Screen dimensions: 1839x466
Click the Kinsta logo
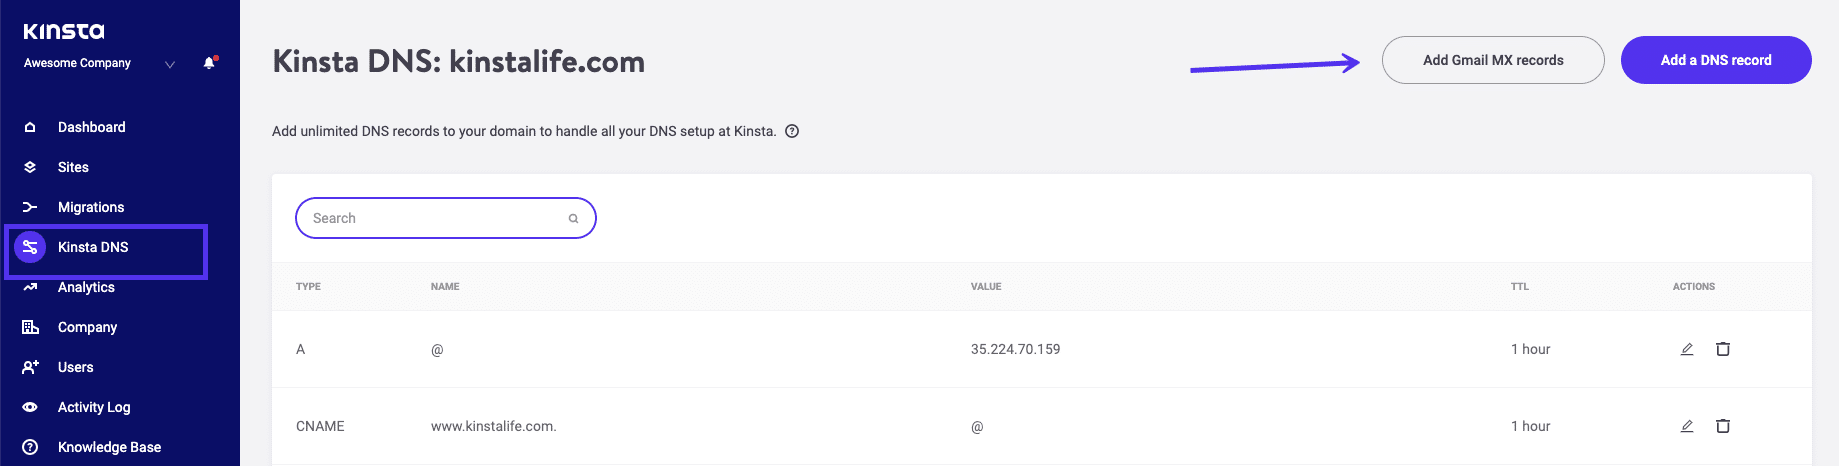tap(64, 31)
